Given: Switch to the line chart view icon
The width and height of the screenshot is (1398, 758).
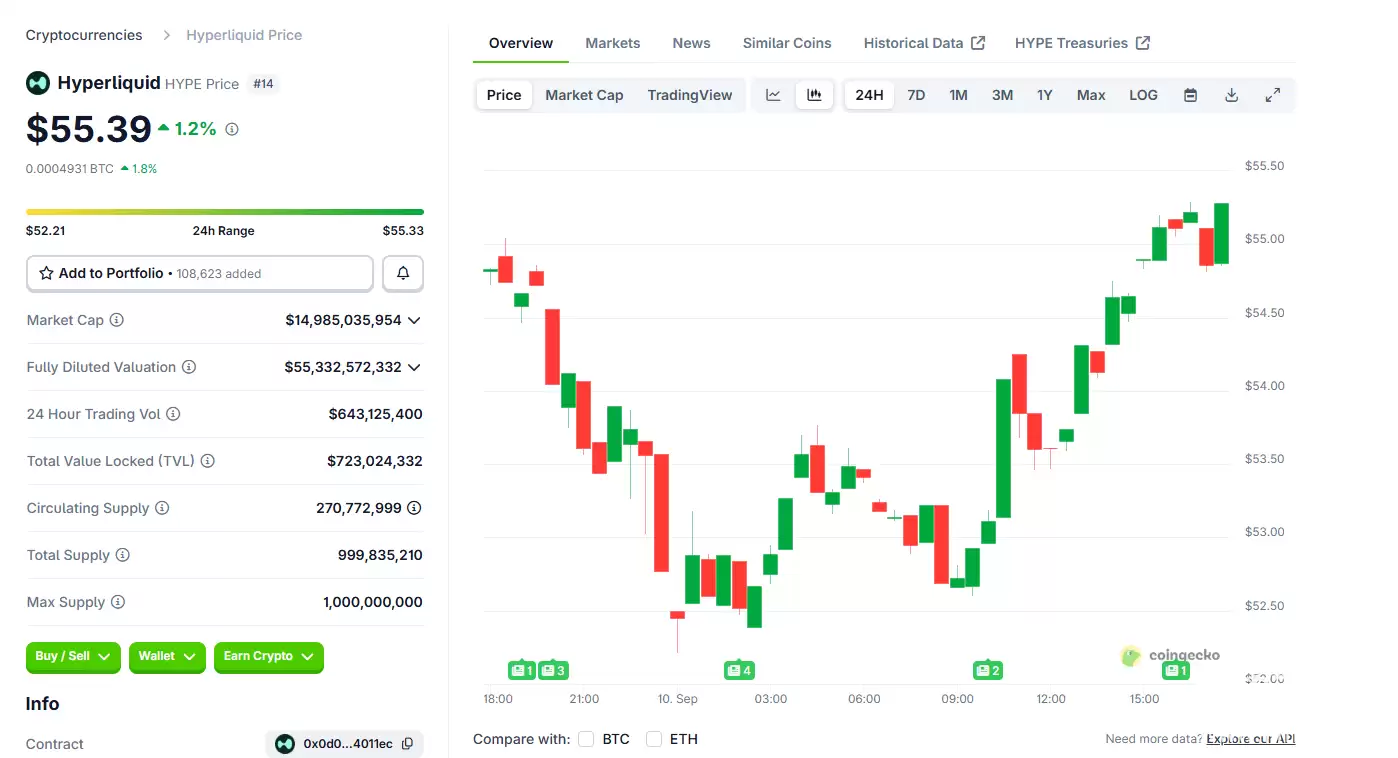Looking at the screenshot, I should point(773,95).
